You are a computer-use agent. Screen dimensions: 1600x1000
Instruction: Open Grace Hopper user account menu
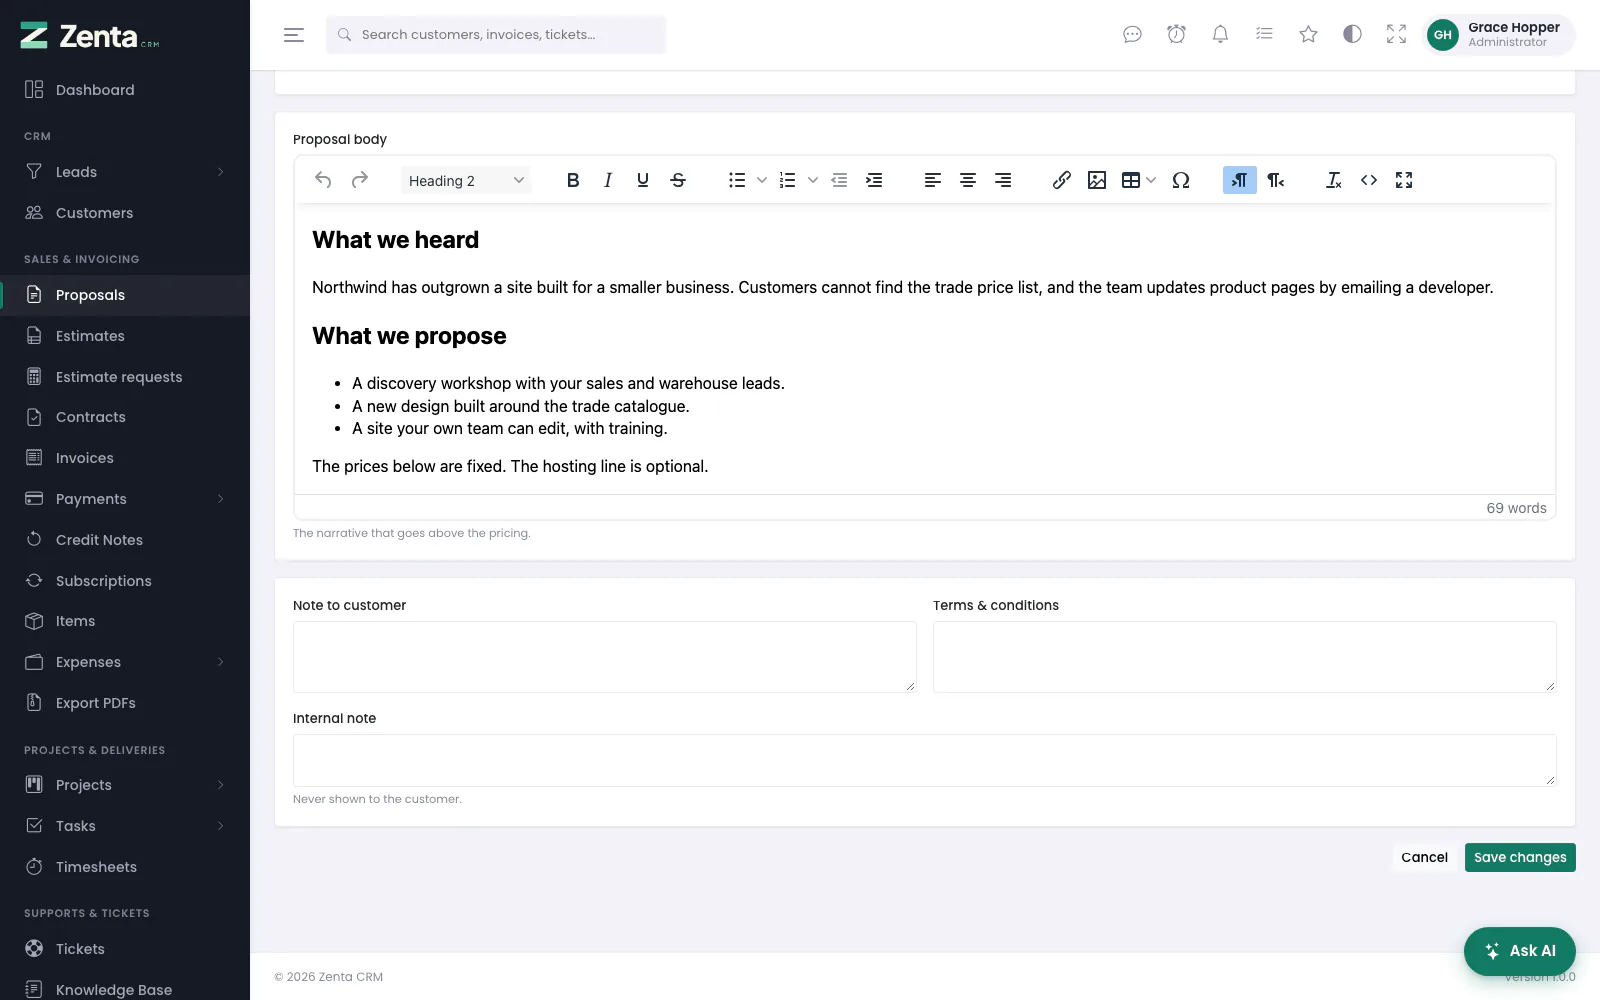[x=1498, y=35]
